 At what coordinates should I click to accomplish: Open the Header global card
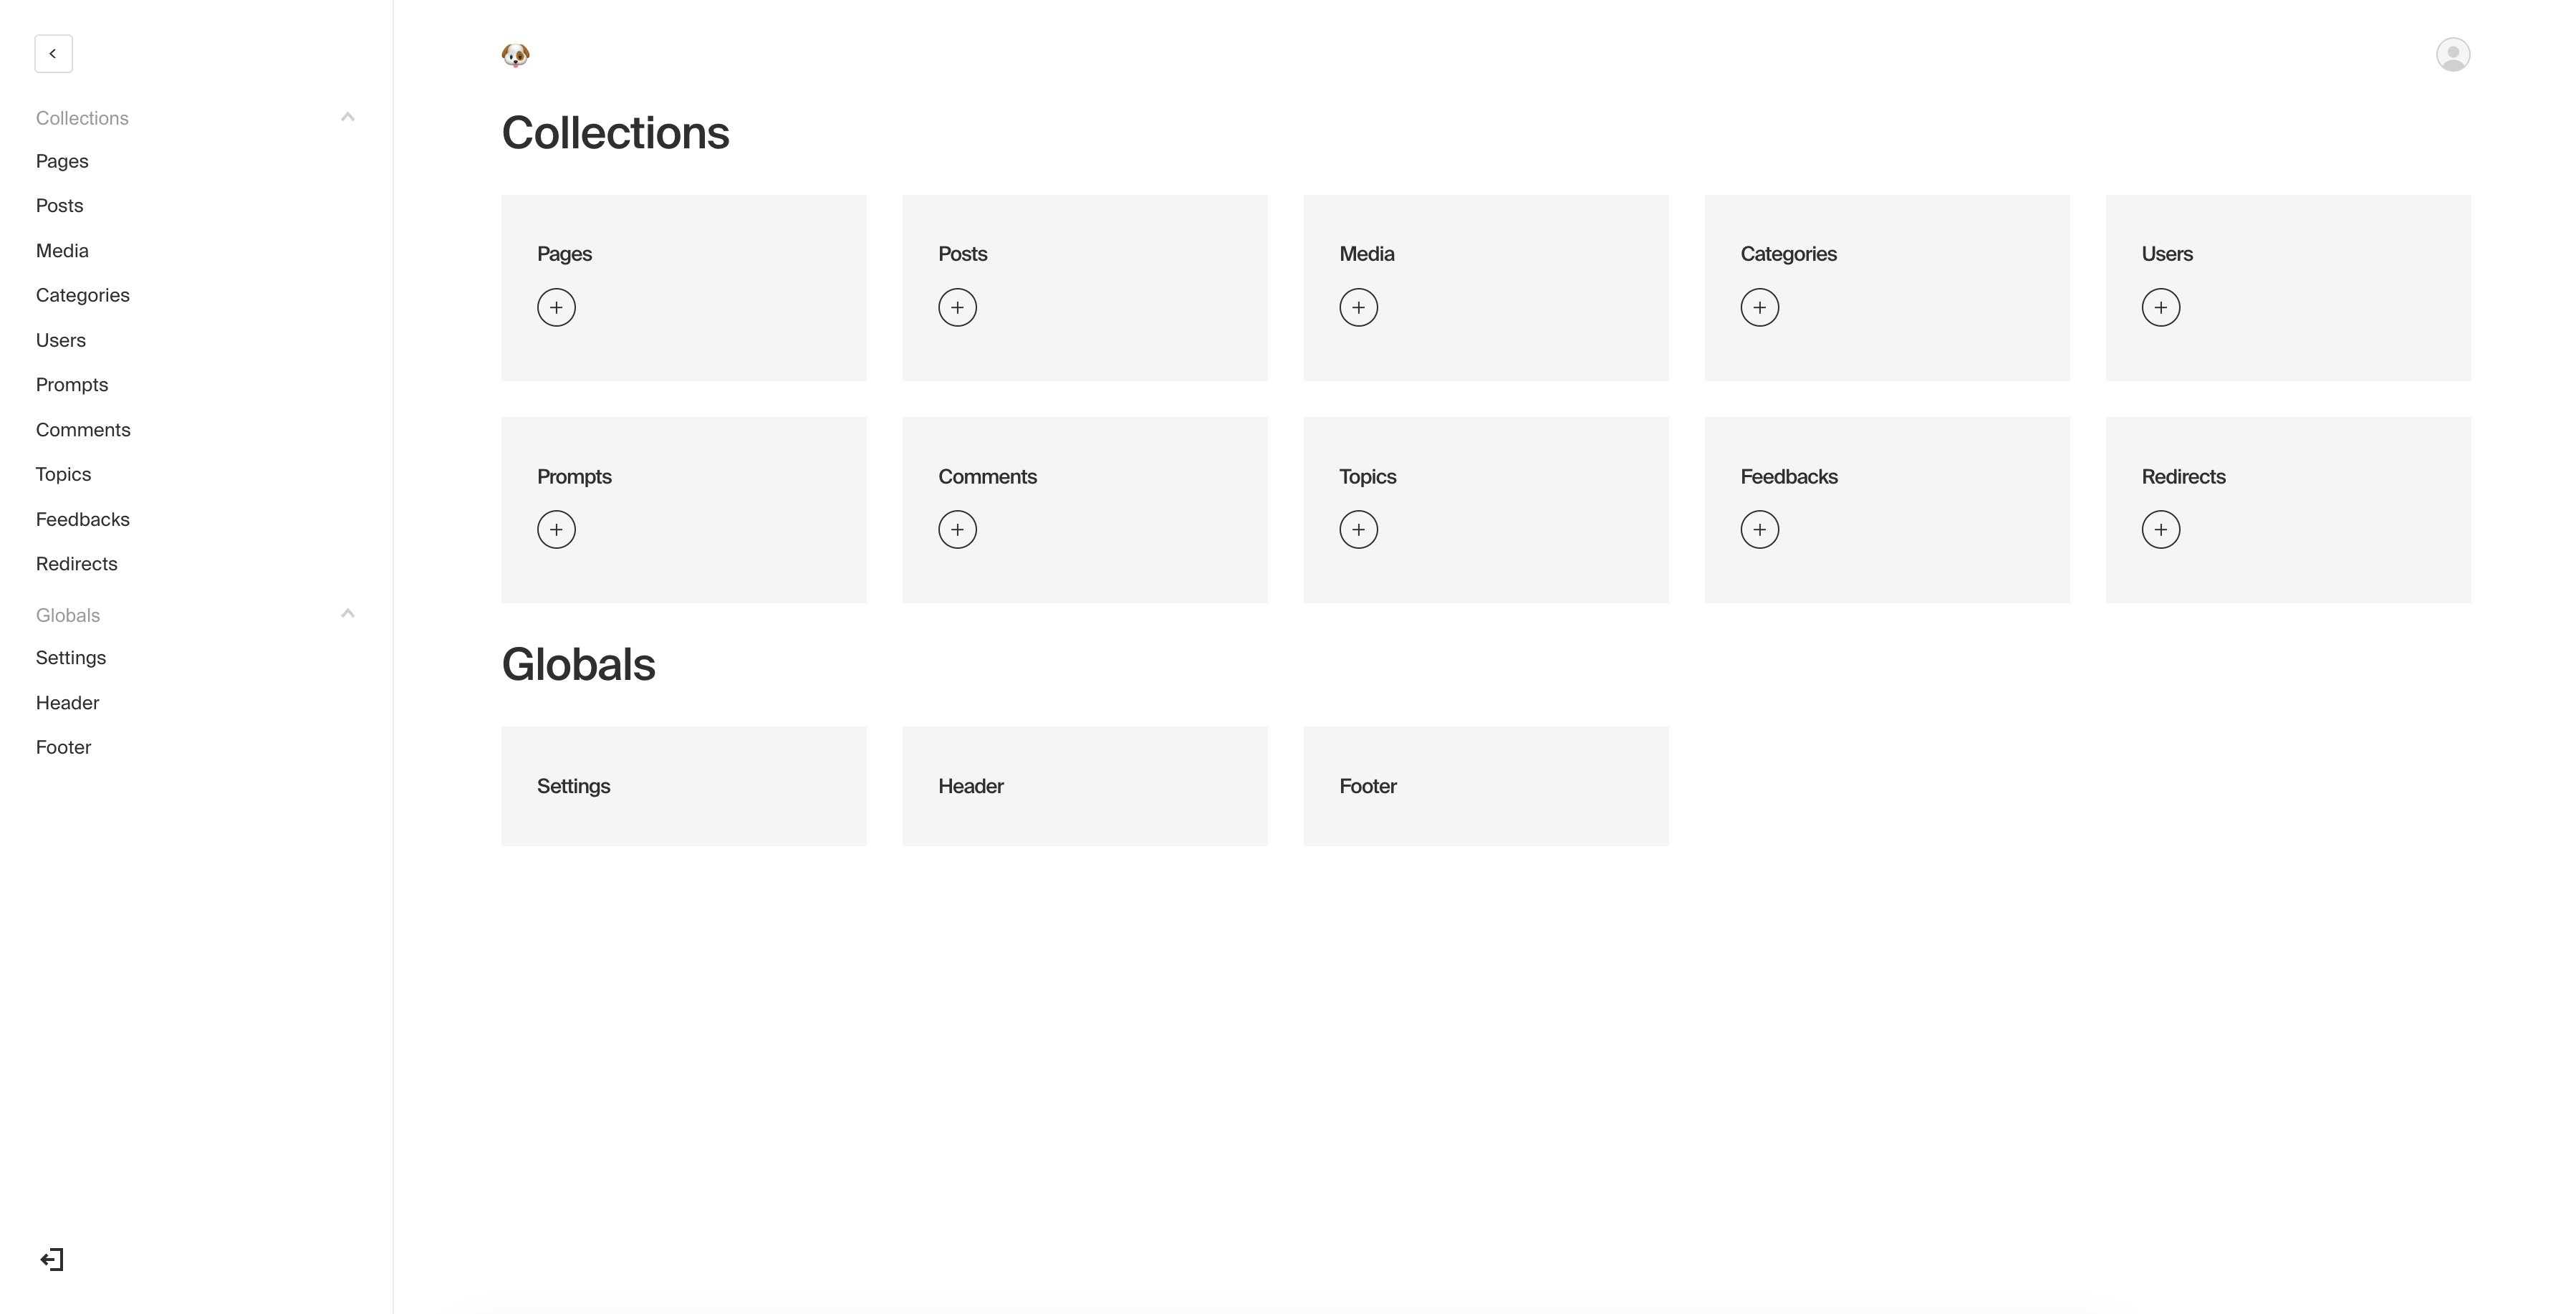pos(1084,786)
